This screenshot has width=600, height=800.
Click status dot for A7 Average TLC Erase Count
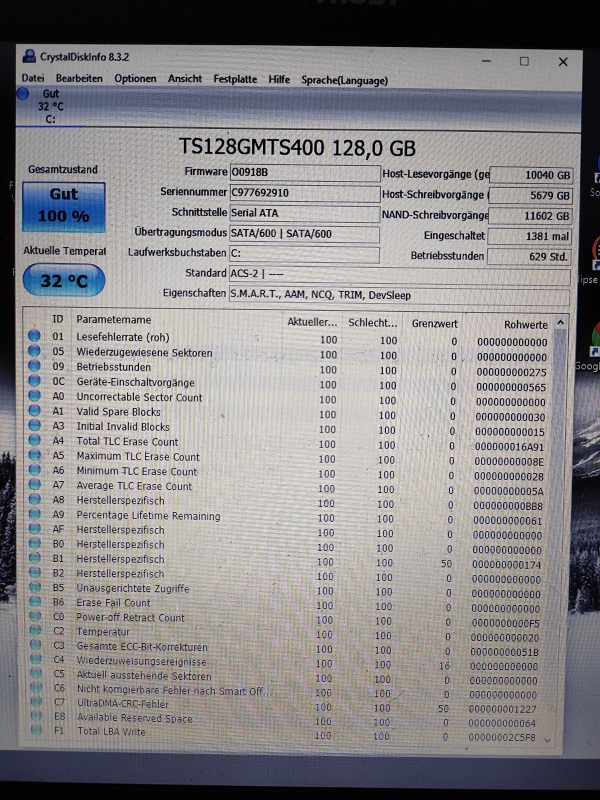tap(35, 484)
